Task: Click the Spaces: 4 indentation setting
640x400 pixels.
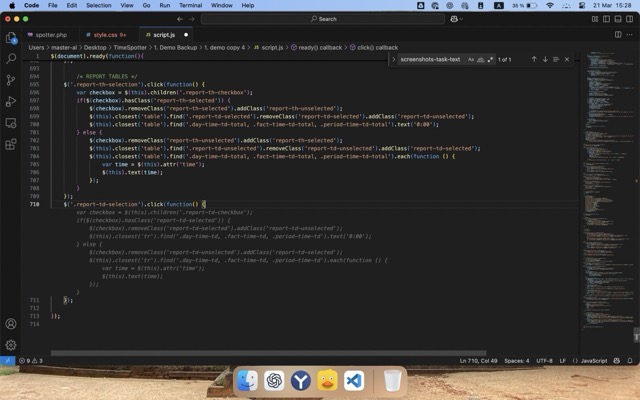Action: coord(516,360)
